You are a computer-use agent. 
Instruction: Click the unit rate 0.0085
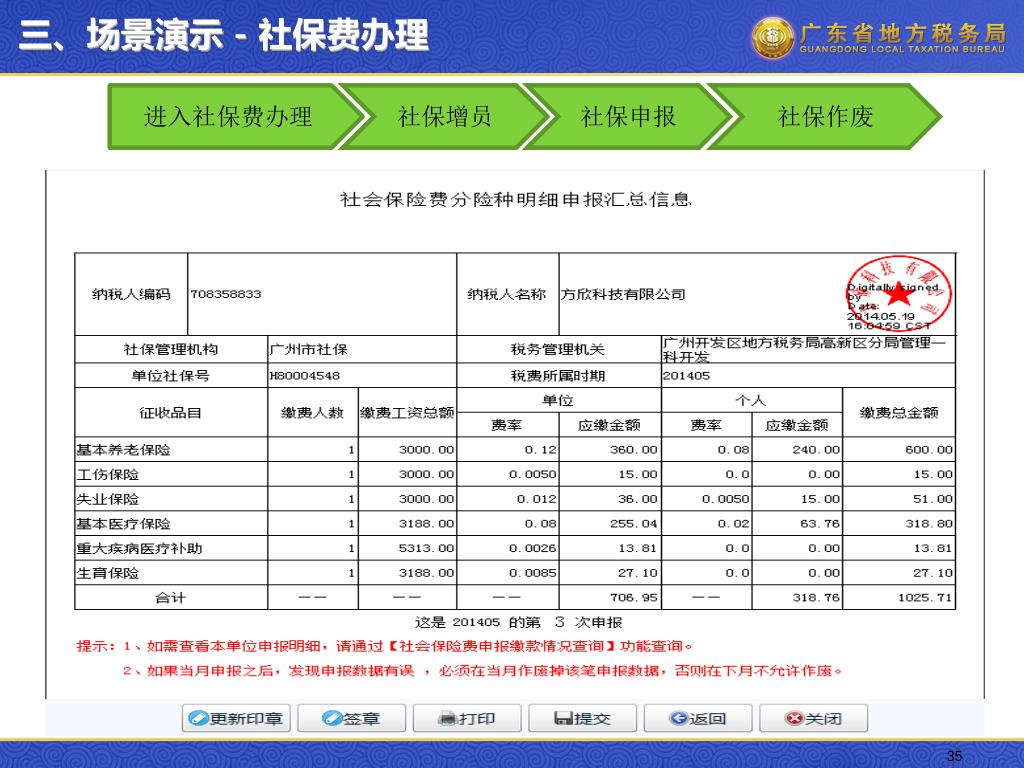click(533, 573)
